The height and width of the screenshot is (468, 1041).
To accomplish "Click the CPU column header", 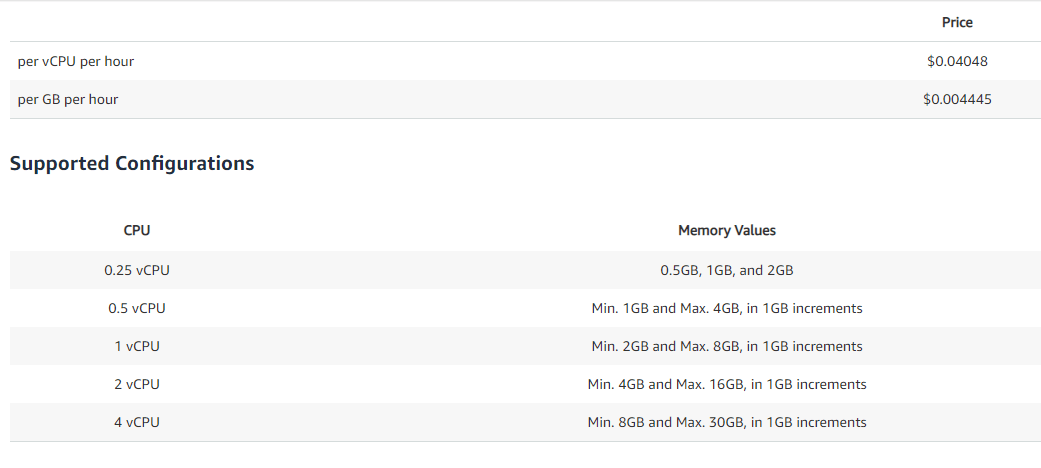I will click(137, 230).
